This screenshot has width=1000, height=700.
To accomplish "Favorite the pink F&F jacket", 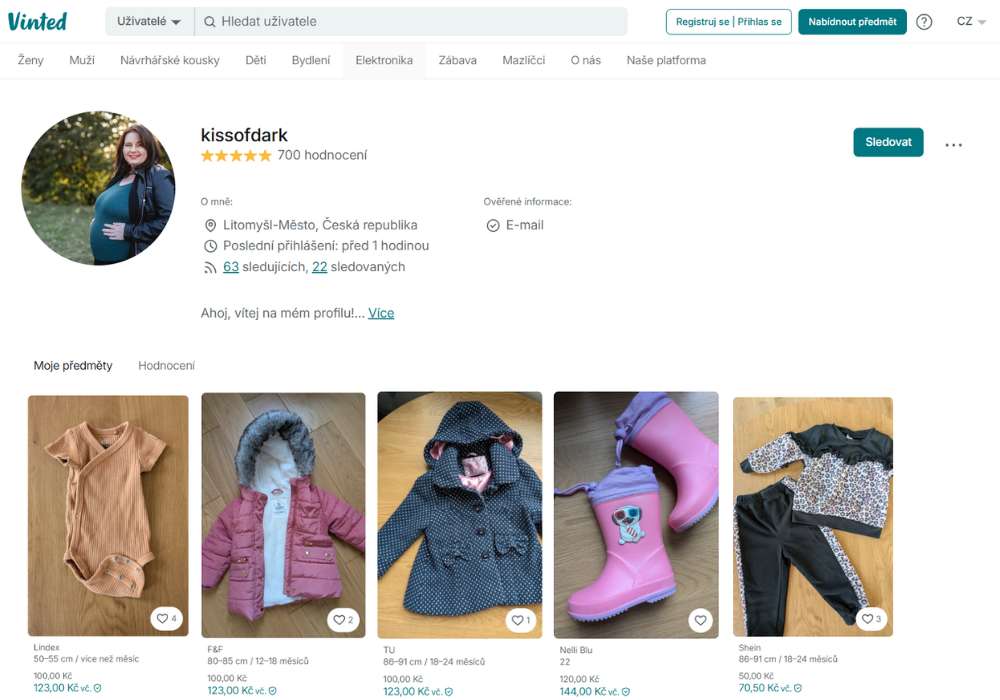I will (x=340, y=619).
